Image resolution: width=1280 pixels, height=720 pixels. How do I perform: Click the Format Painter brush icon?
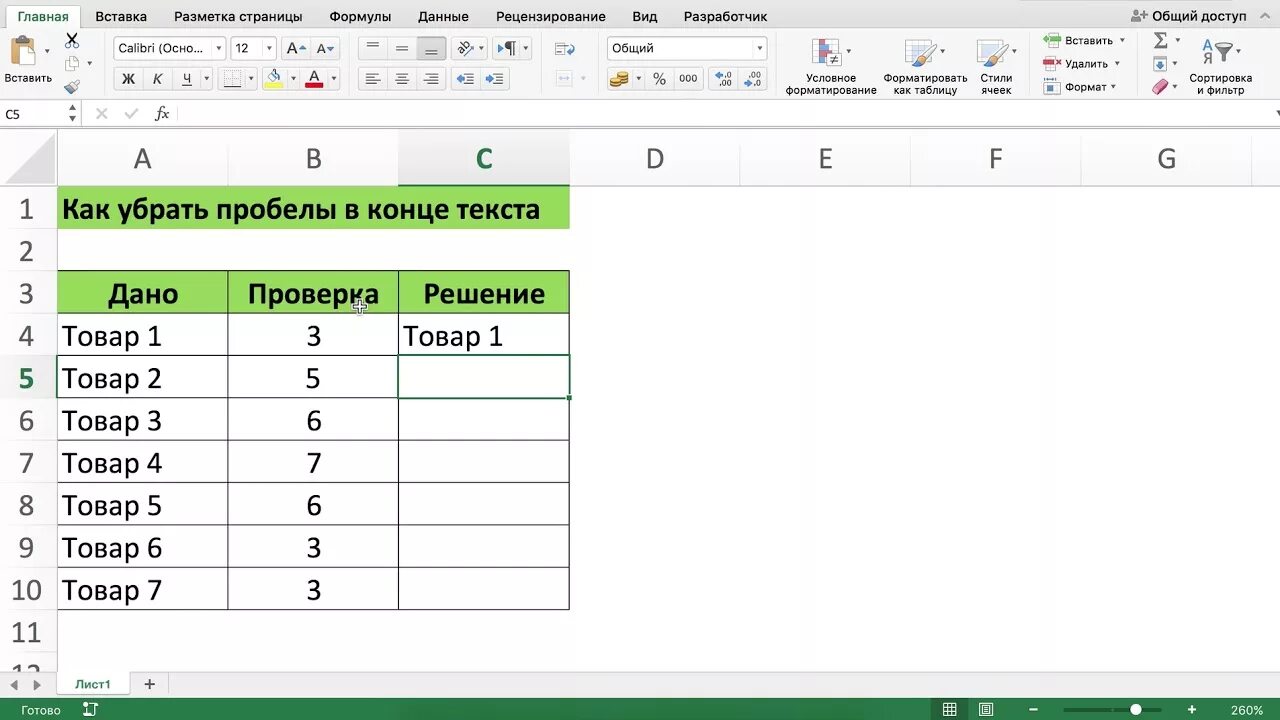pos(72,87)
